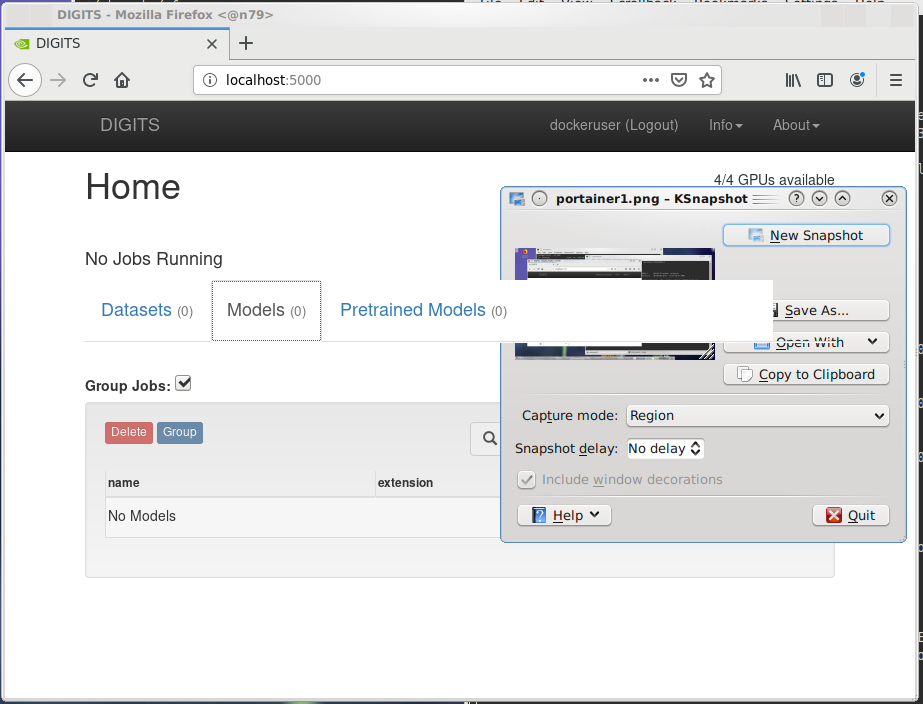
Task: Reload the localhost:5000 page
Action: 90,80
